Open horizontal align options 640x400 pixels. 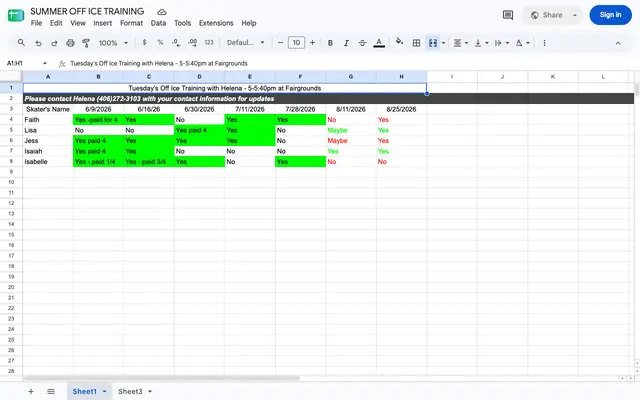coord(460,43)
